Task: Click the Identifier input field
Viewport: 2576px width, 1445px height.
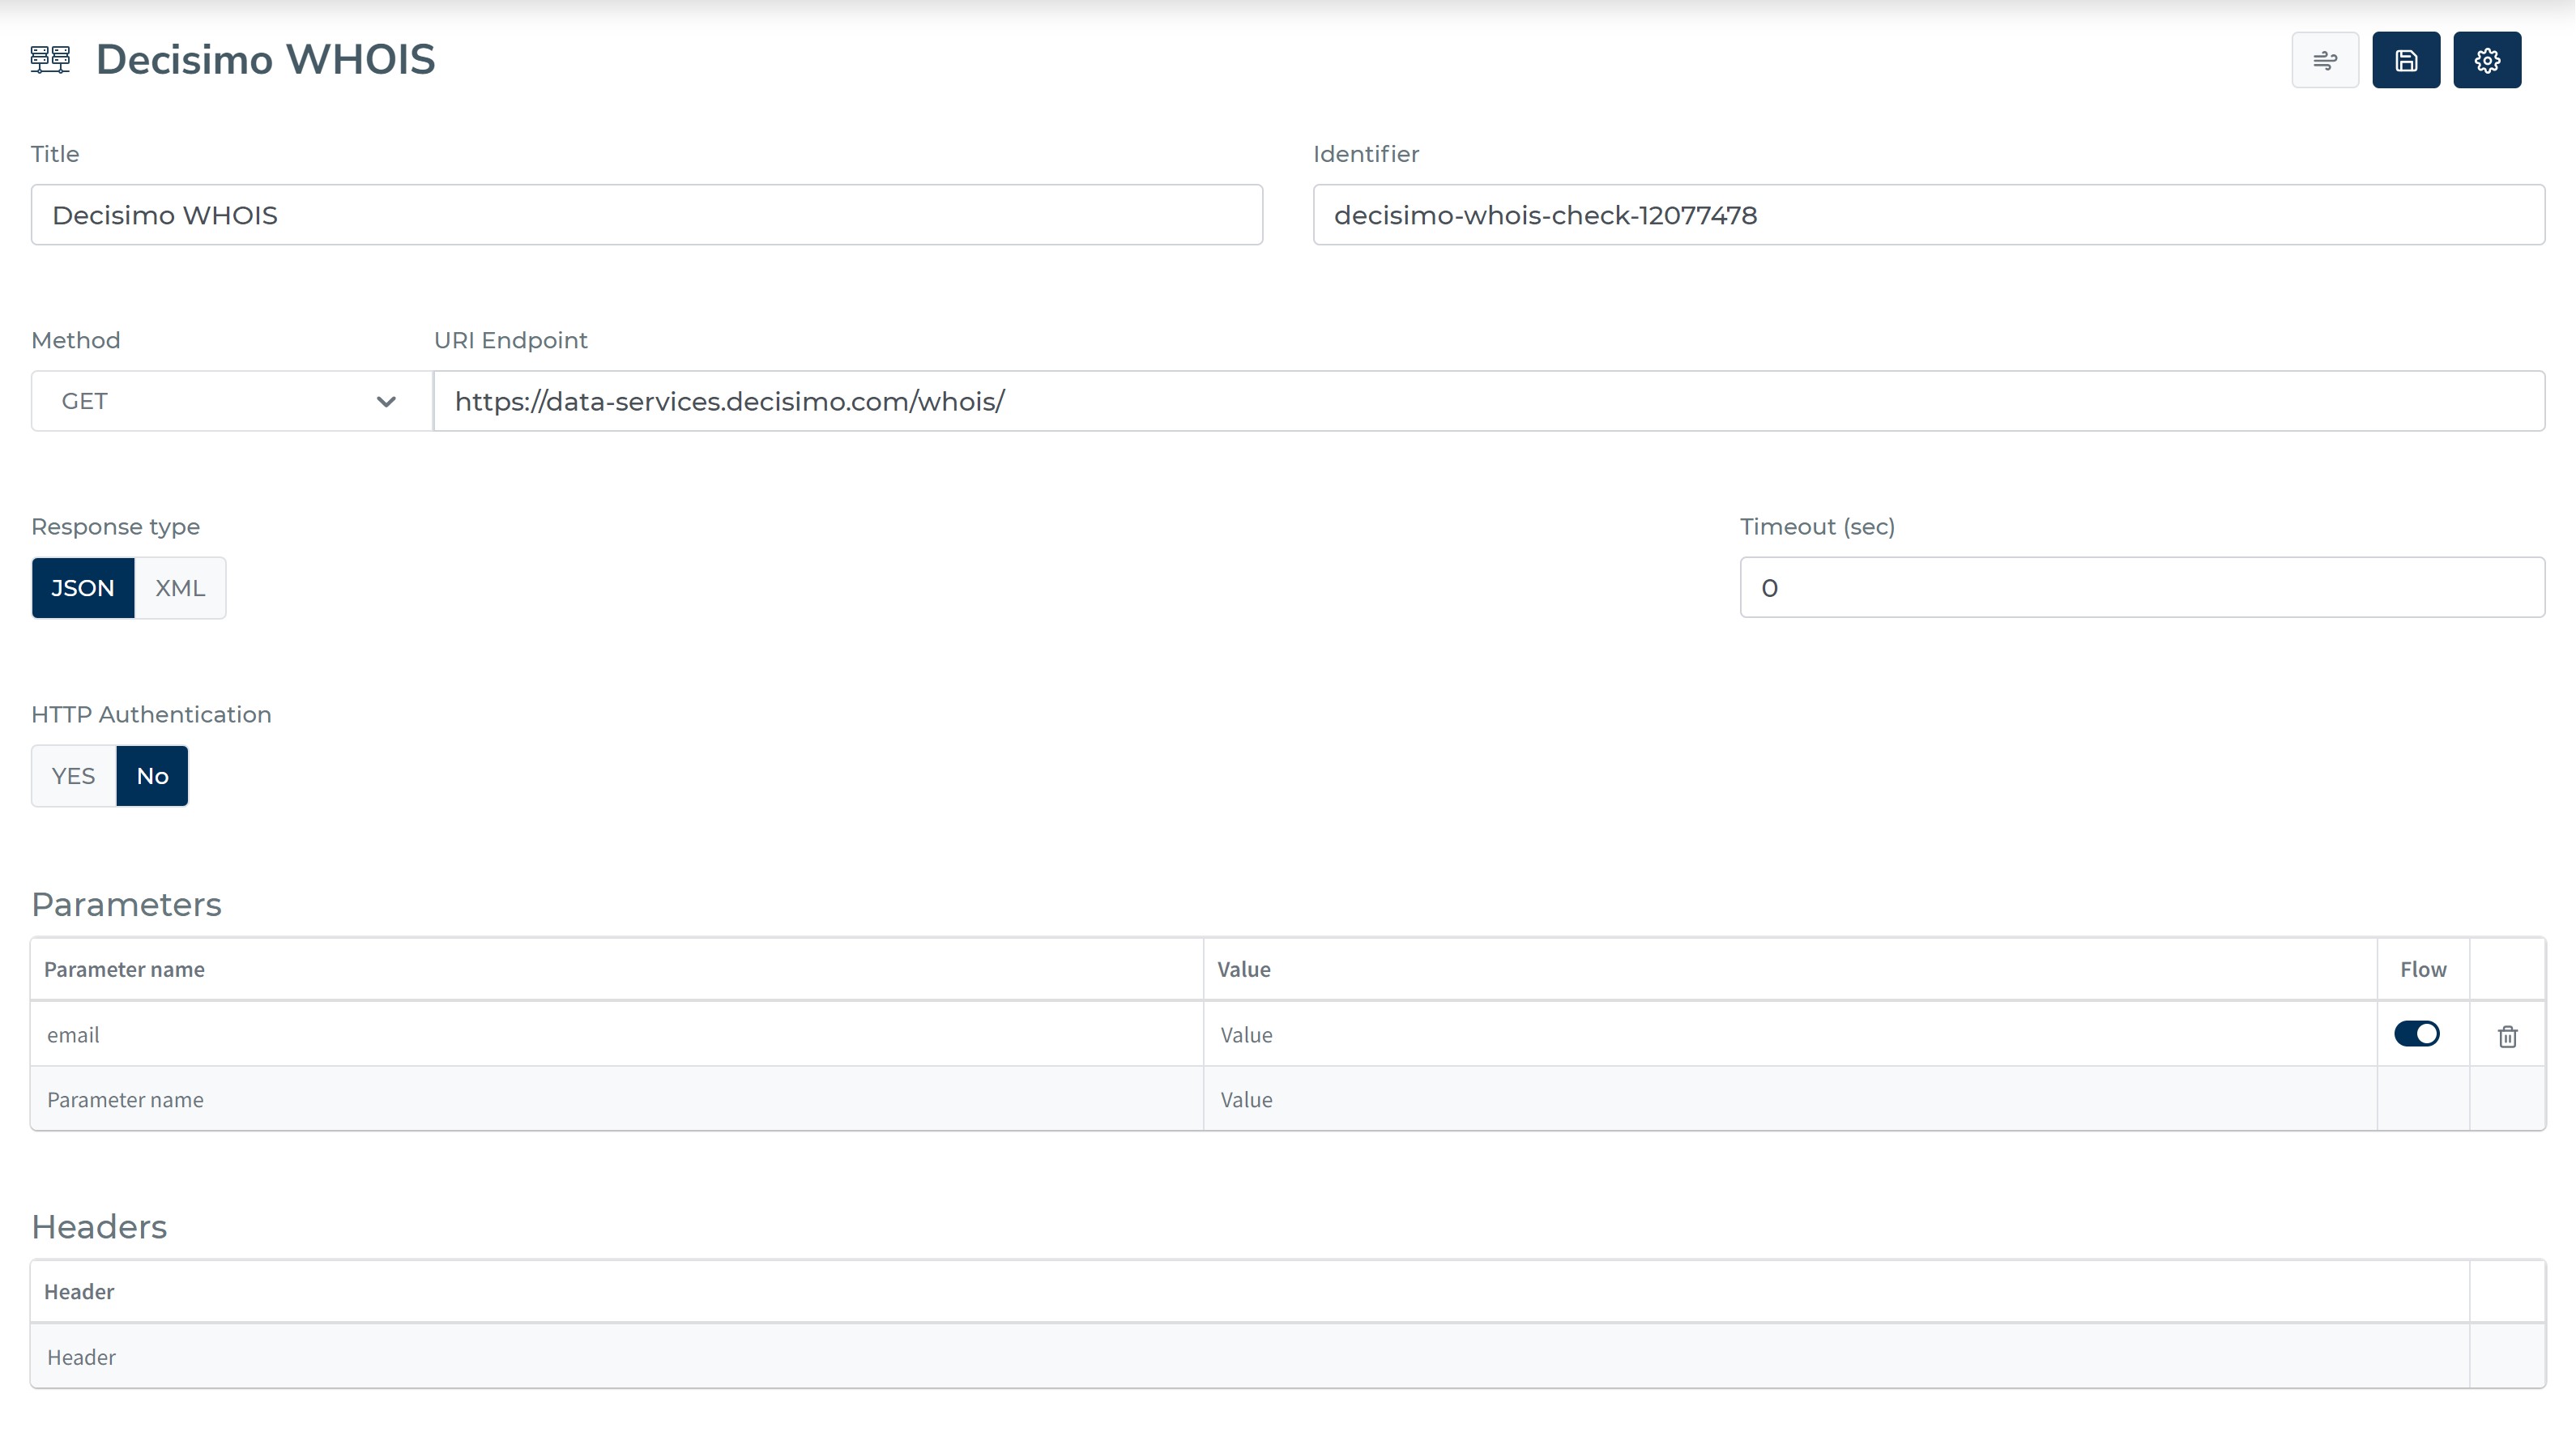Action: coord(1929,215)
